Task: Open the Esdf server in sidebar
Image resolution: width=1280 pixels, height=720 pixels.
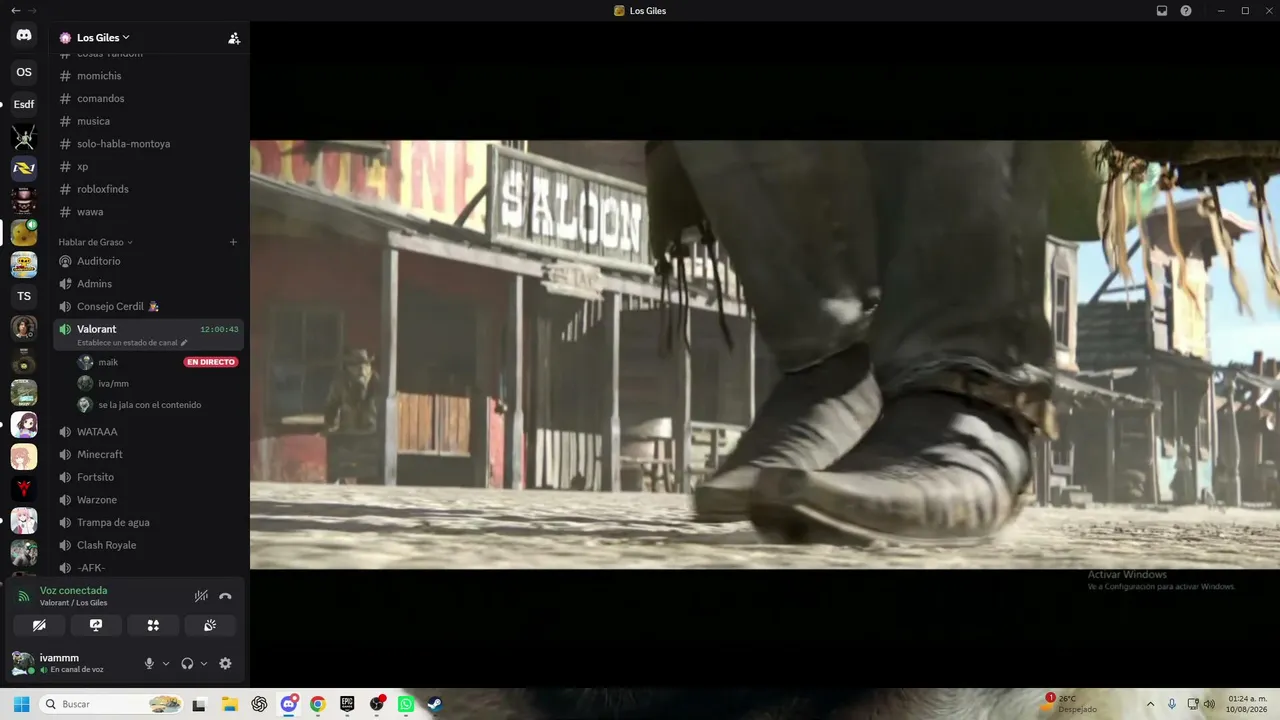Action: pyautogui.click(x=24, y=104)
